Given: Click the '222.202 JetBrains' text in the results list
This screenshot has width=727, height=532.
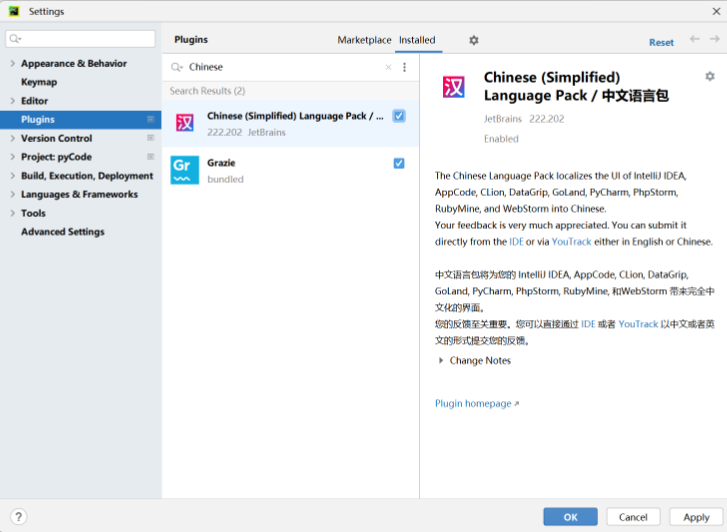Looking at the screenshot, I should click(246, 132).
